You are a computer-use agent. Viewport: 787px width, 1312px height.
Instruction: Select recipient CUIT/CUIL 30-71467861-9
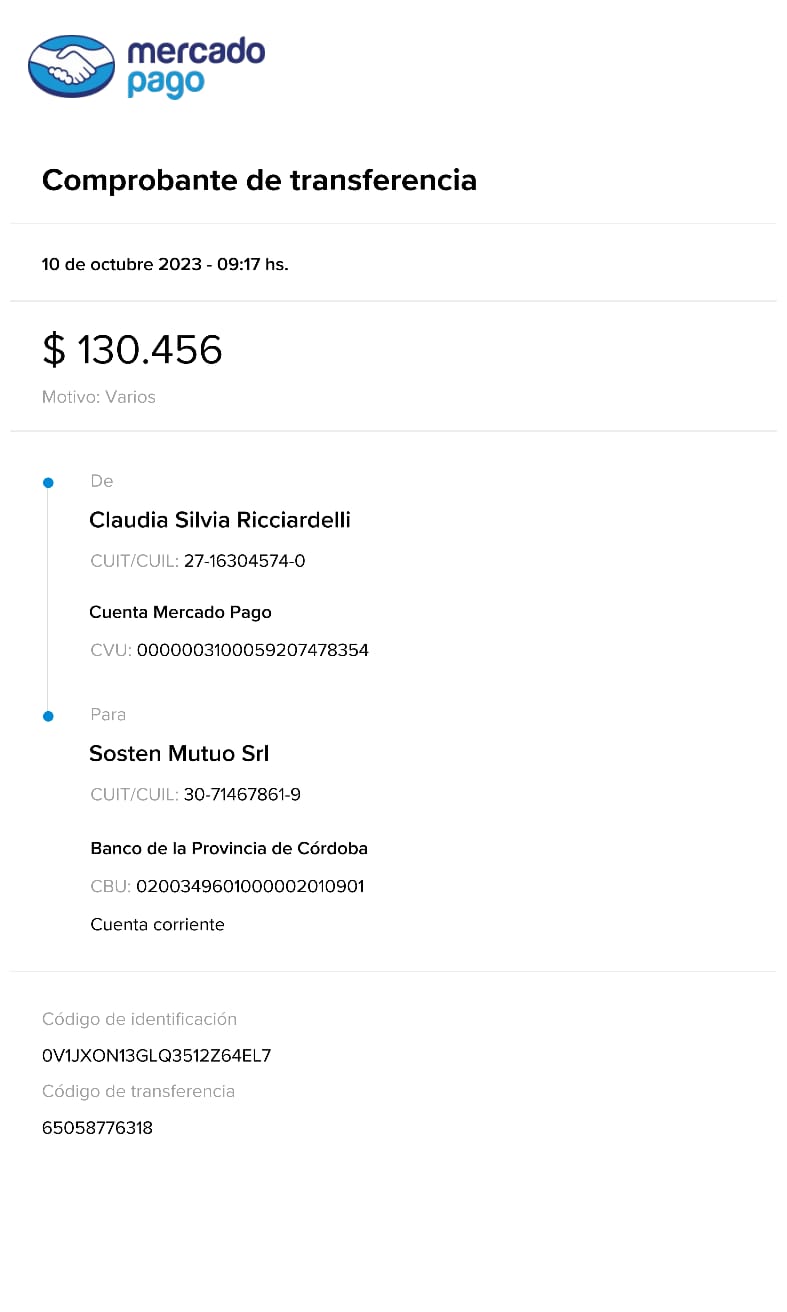[242, 795]
